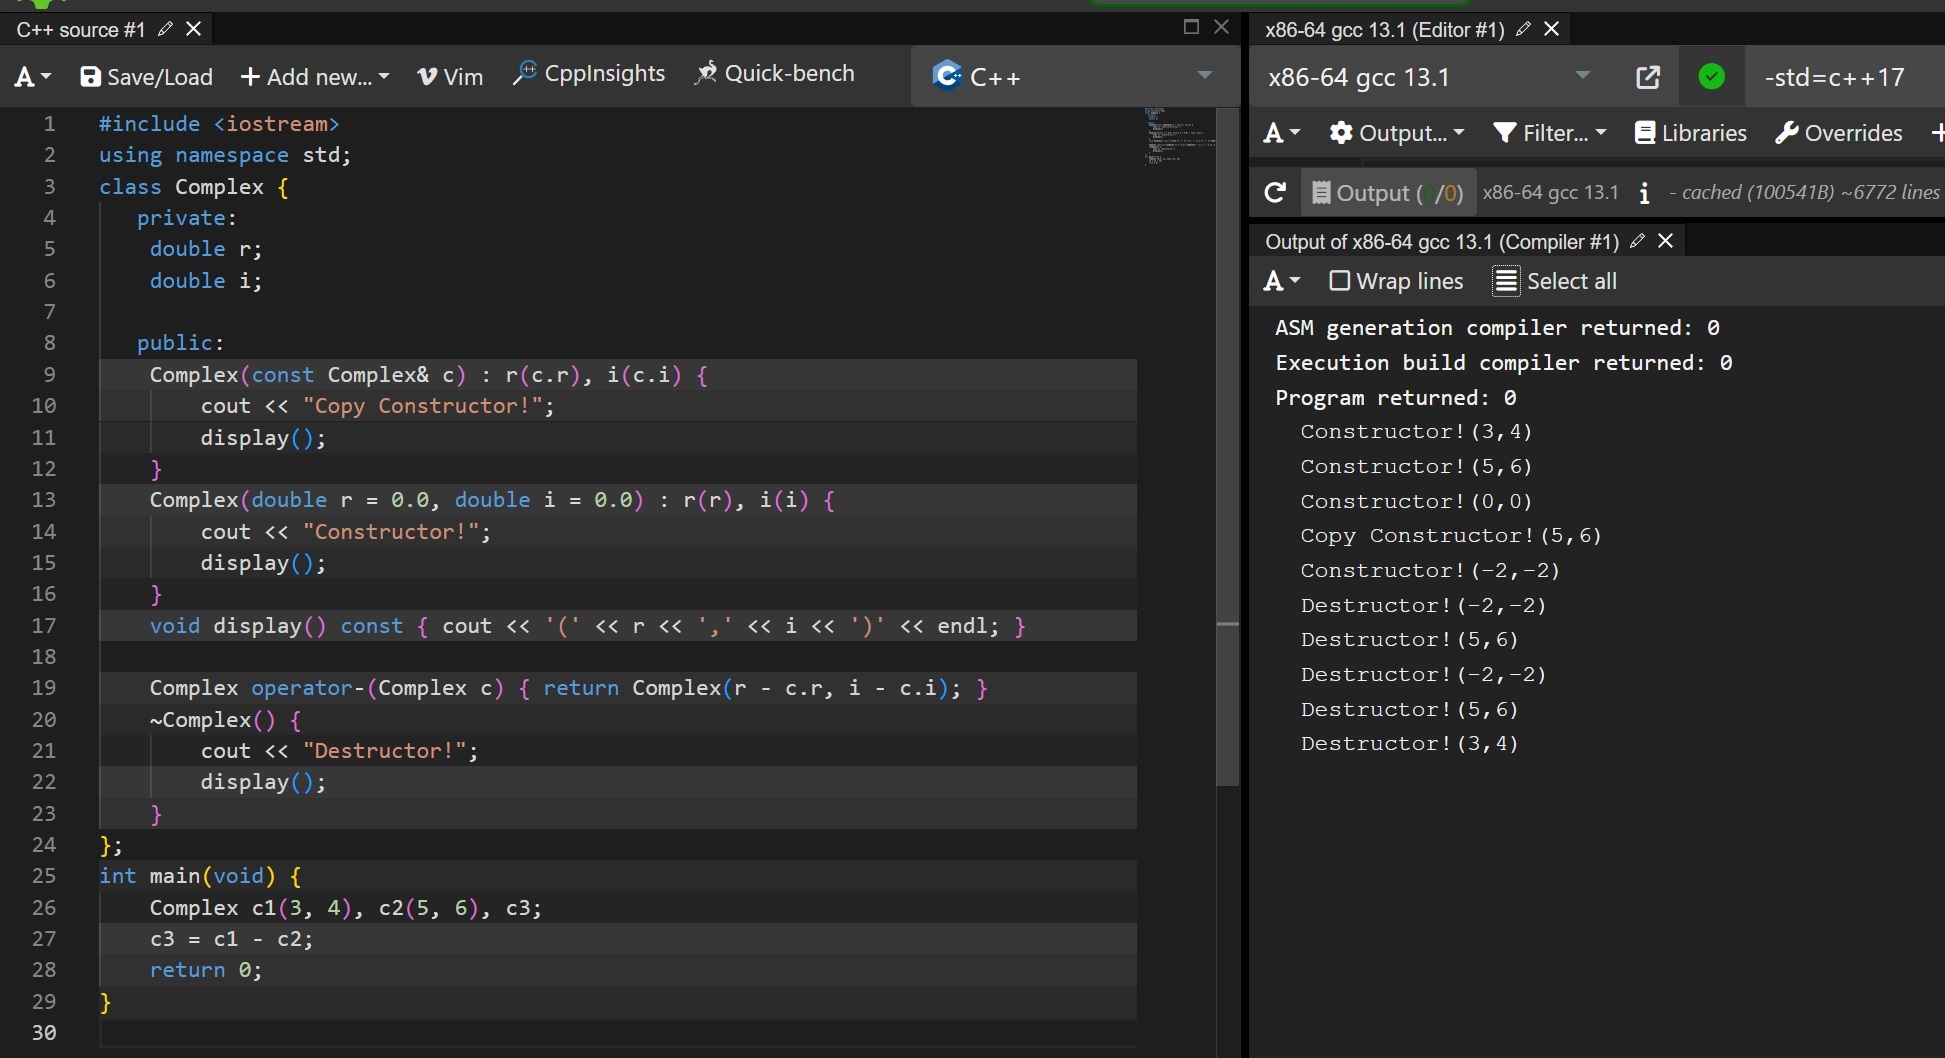Click output line "Constructor!(-2,-2)"
This screenshot has width=1945, height=1058.
pyautogui.click(x=1430, y=570)
